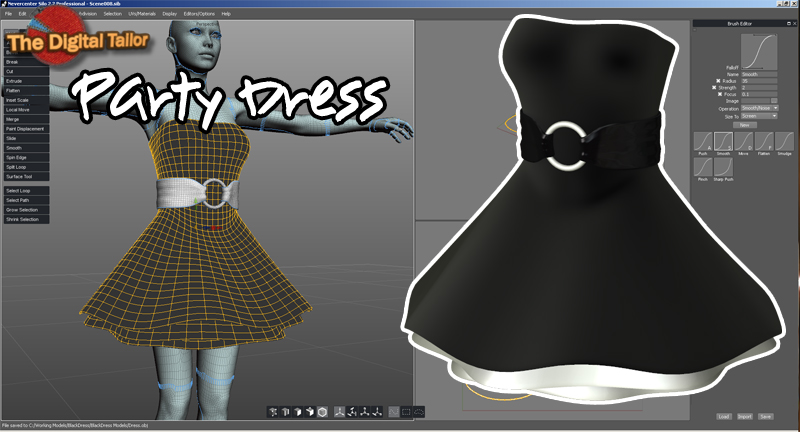This screenshot has height=432, width=800.
Task: Choose the Local Move tool button
Action: [27, 110]
